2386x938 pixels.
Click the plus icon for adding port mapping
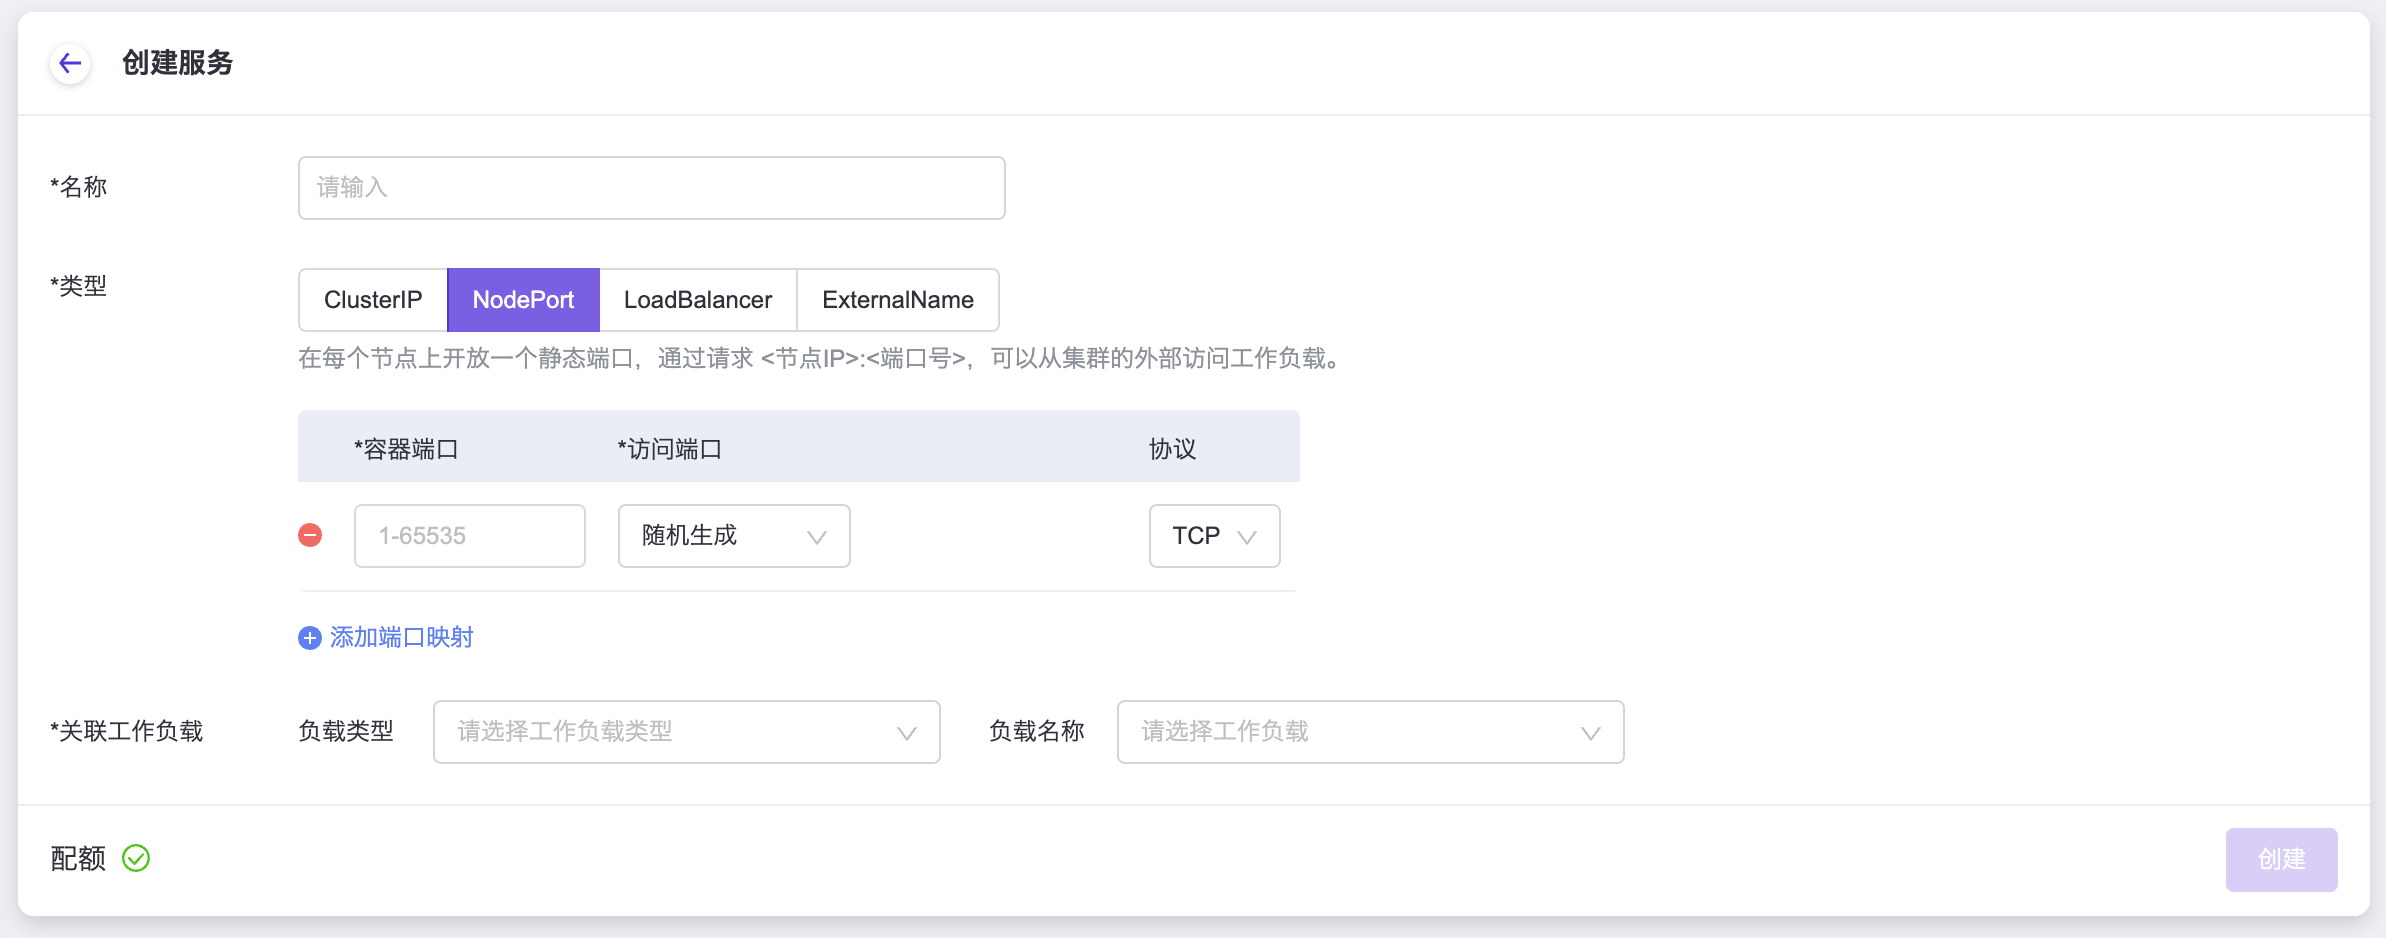(x=310, y=638)
